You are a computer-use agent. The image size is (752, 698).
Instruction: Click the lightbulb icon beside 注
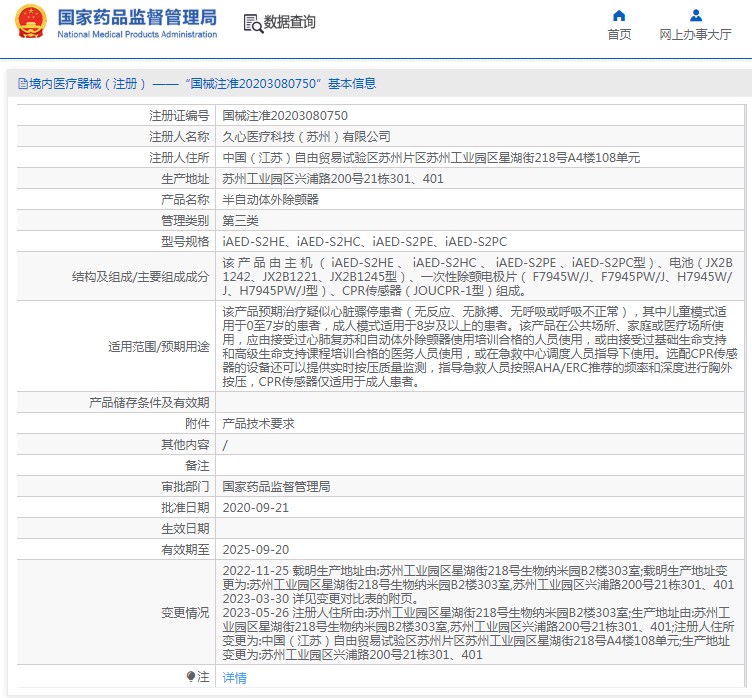[191, 677]
